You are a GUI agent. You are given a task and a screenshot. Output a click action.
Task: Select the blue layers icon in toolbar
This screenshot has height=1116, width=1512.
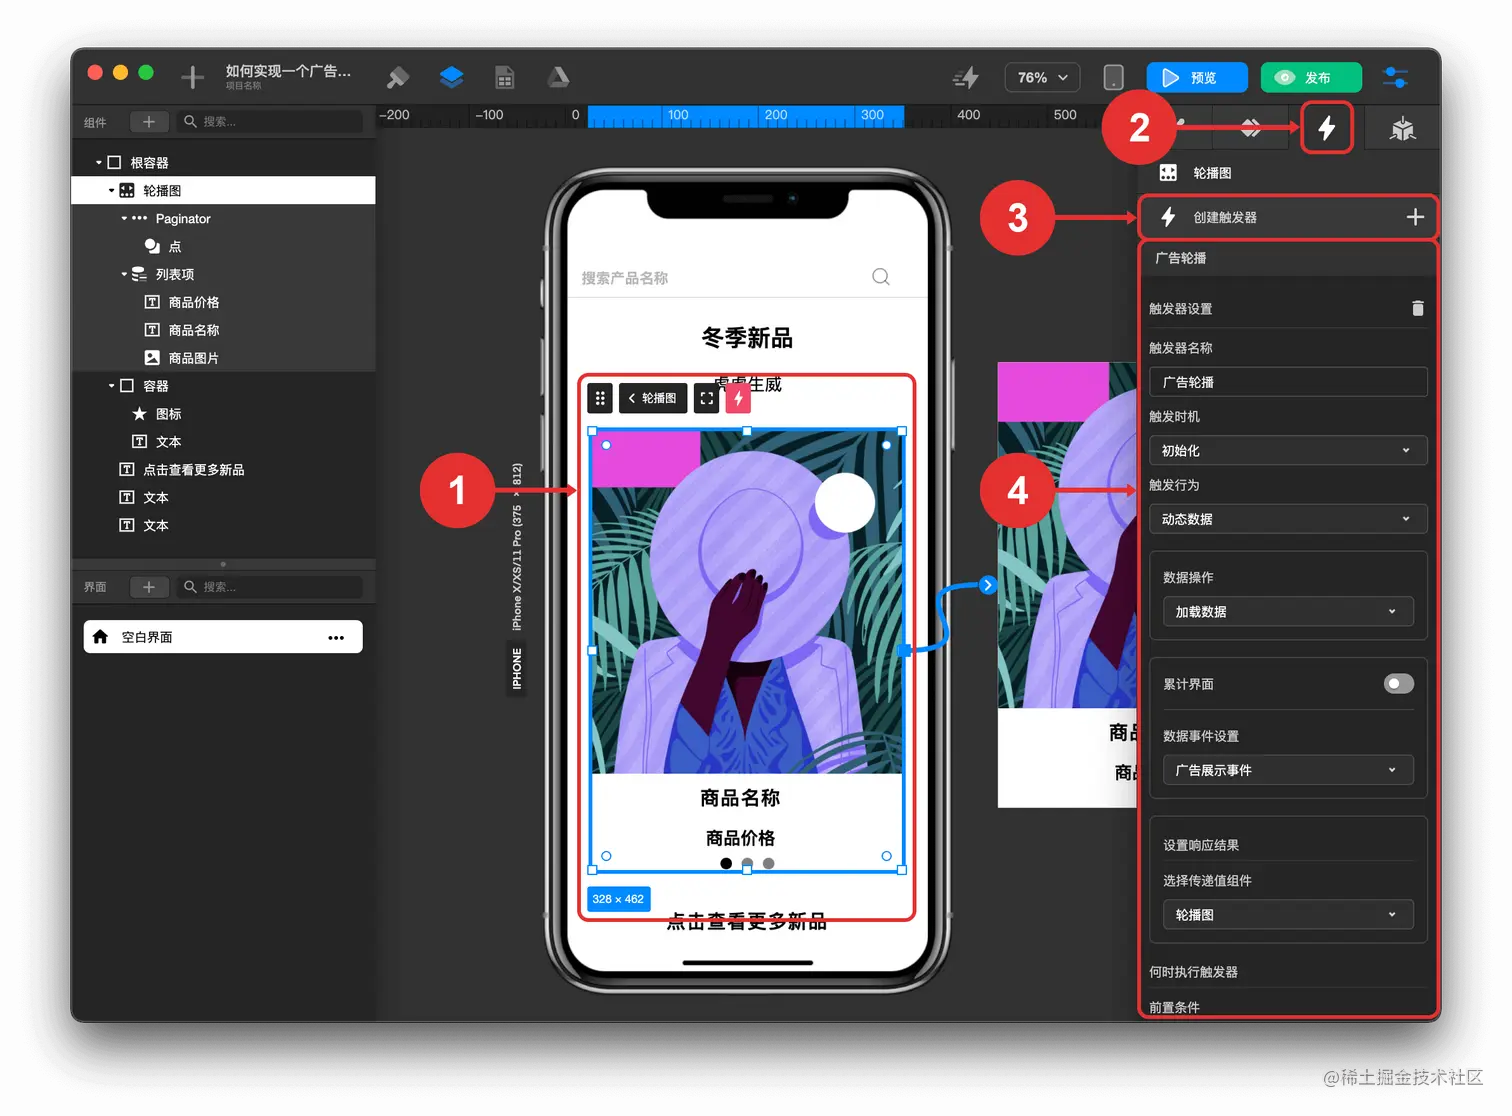pos(451,77)
